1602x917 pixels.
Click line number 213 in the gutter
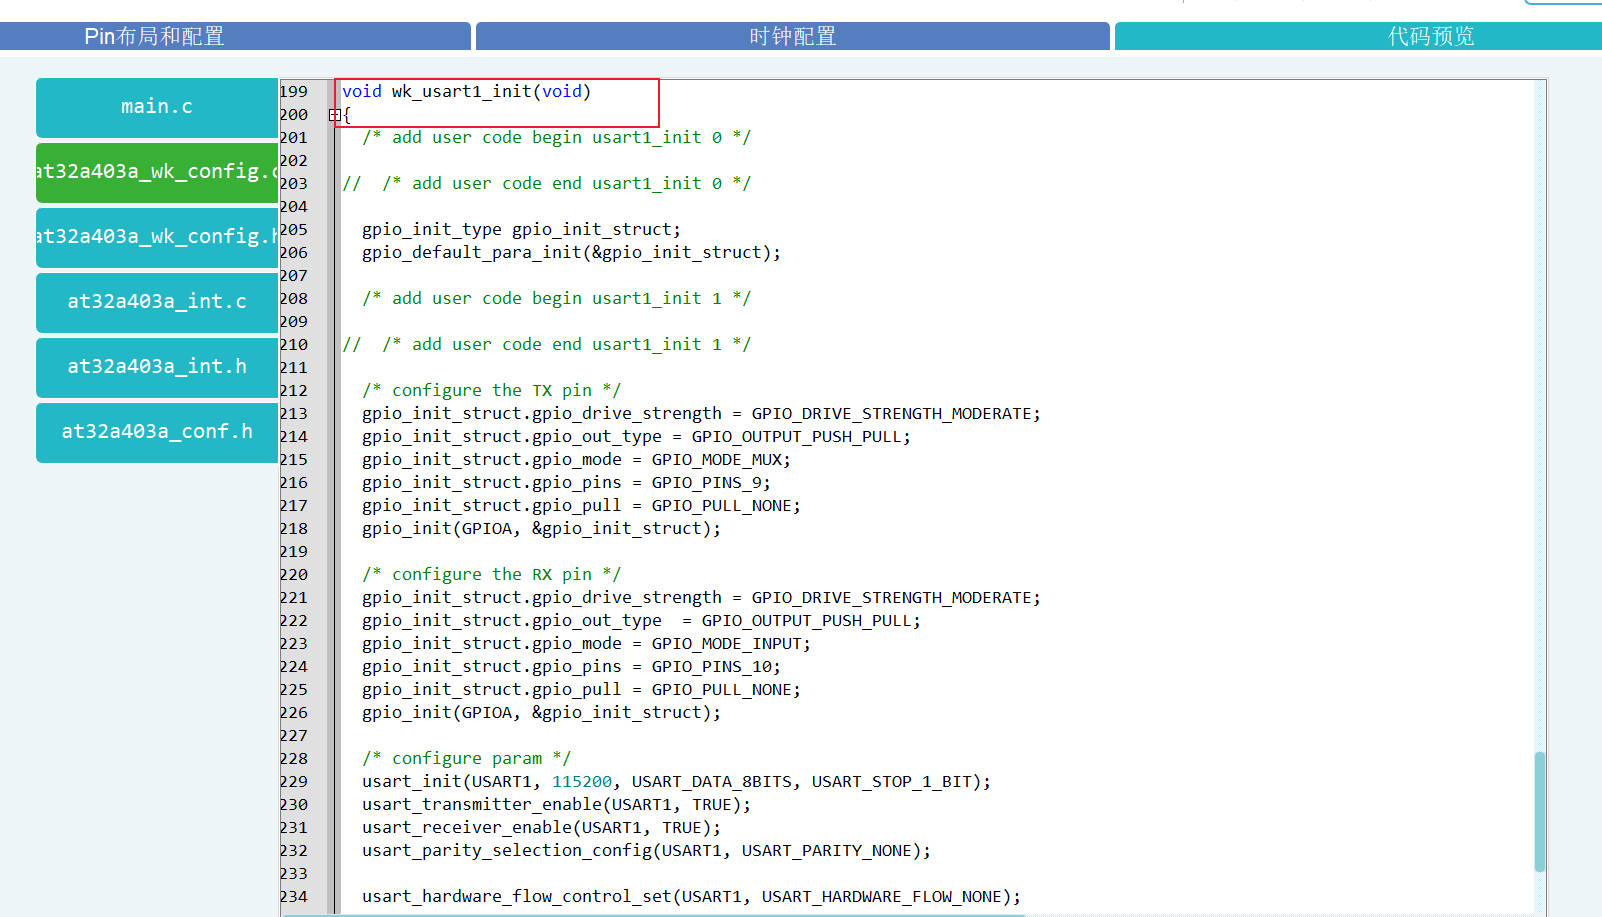294,413
